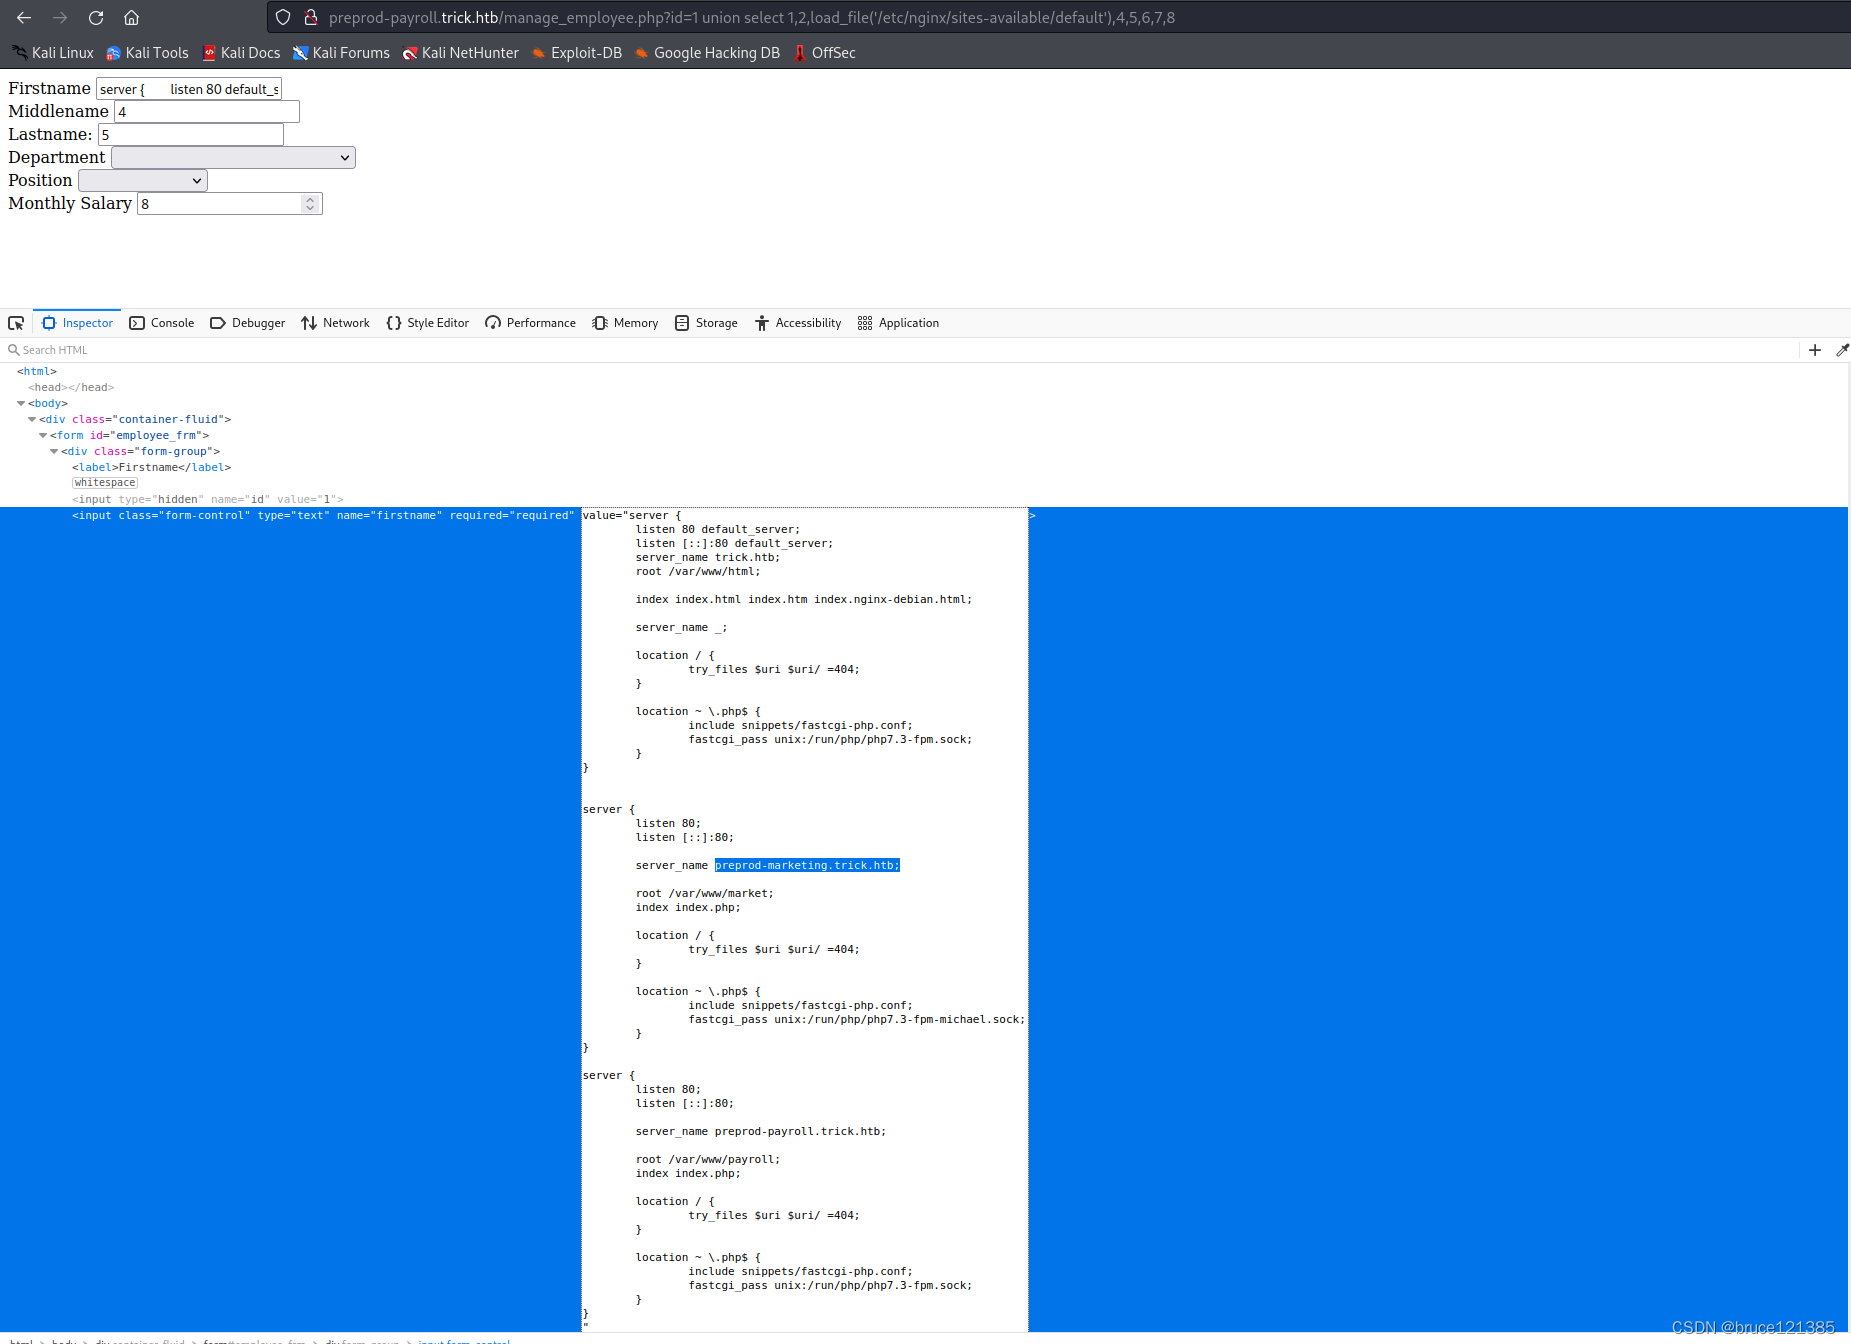Screen dimensions: 1851x1344
Task: Click the highlighted preprod-marketing.trick.htb text
Action: pyautogui.click(x=807, y=866)
